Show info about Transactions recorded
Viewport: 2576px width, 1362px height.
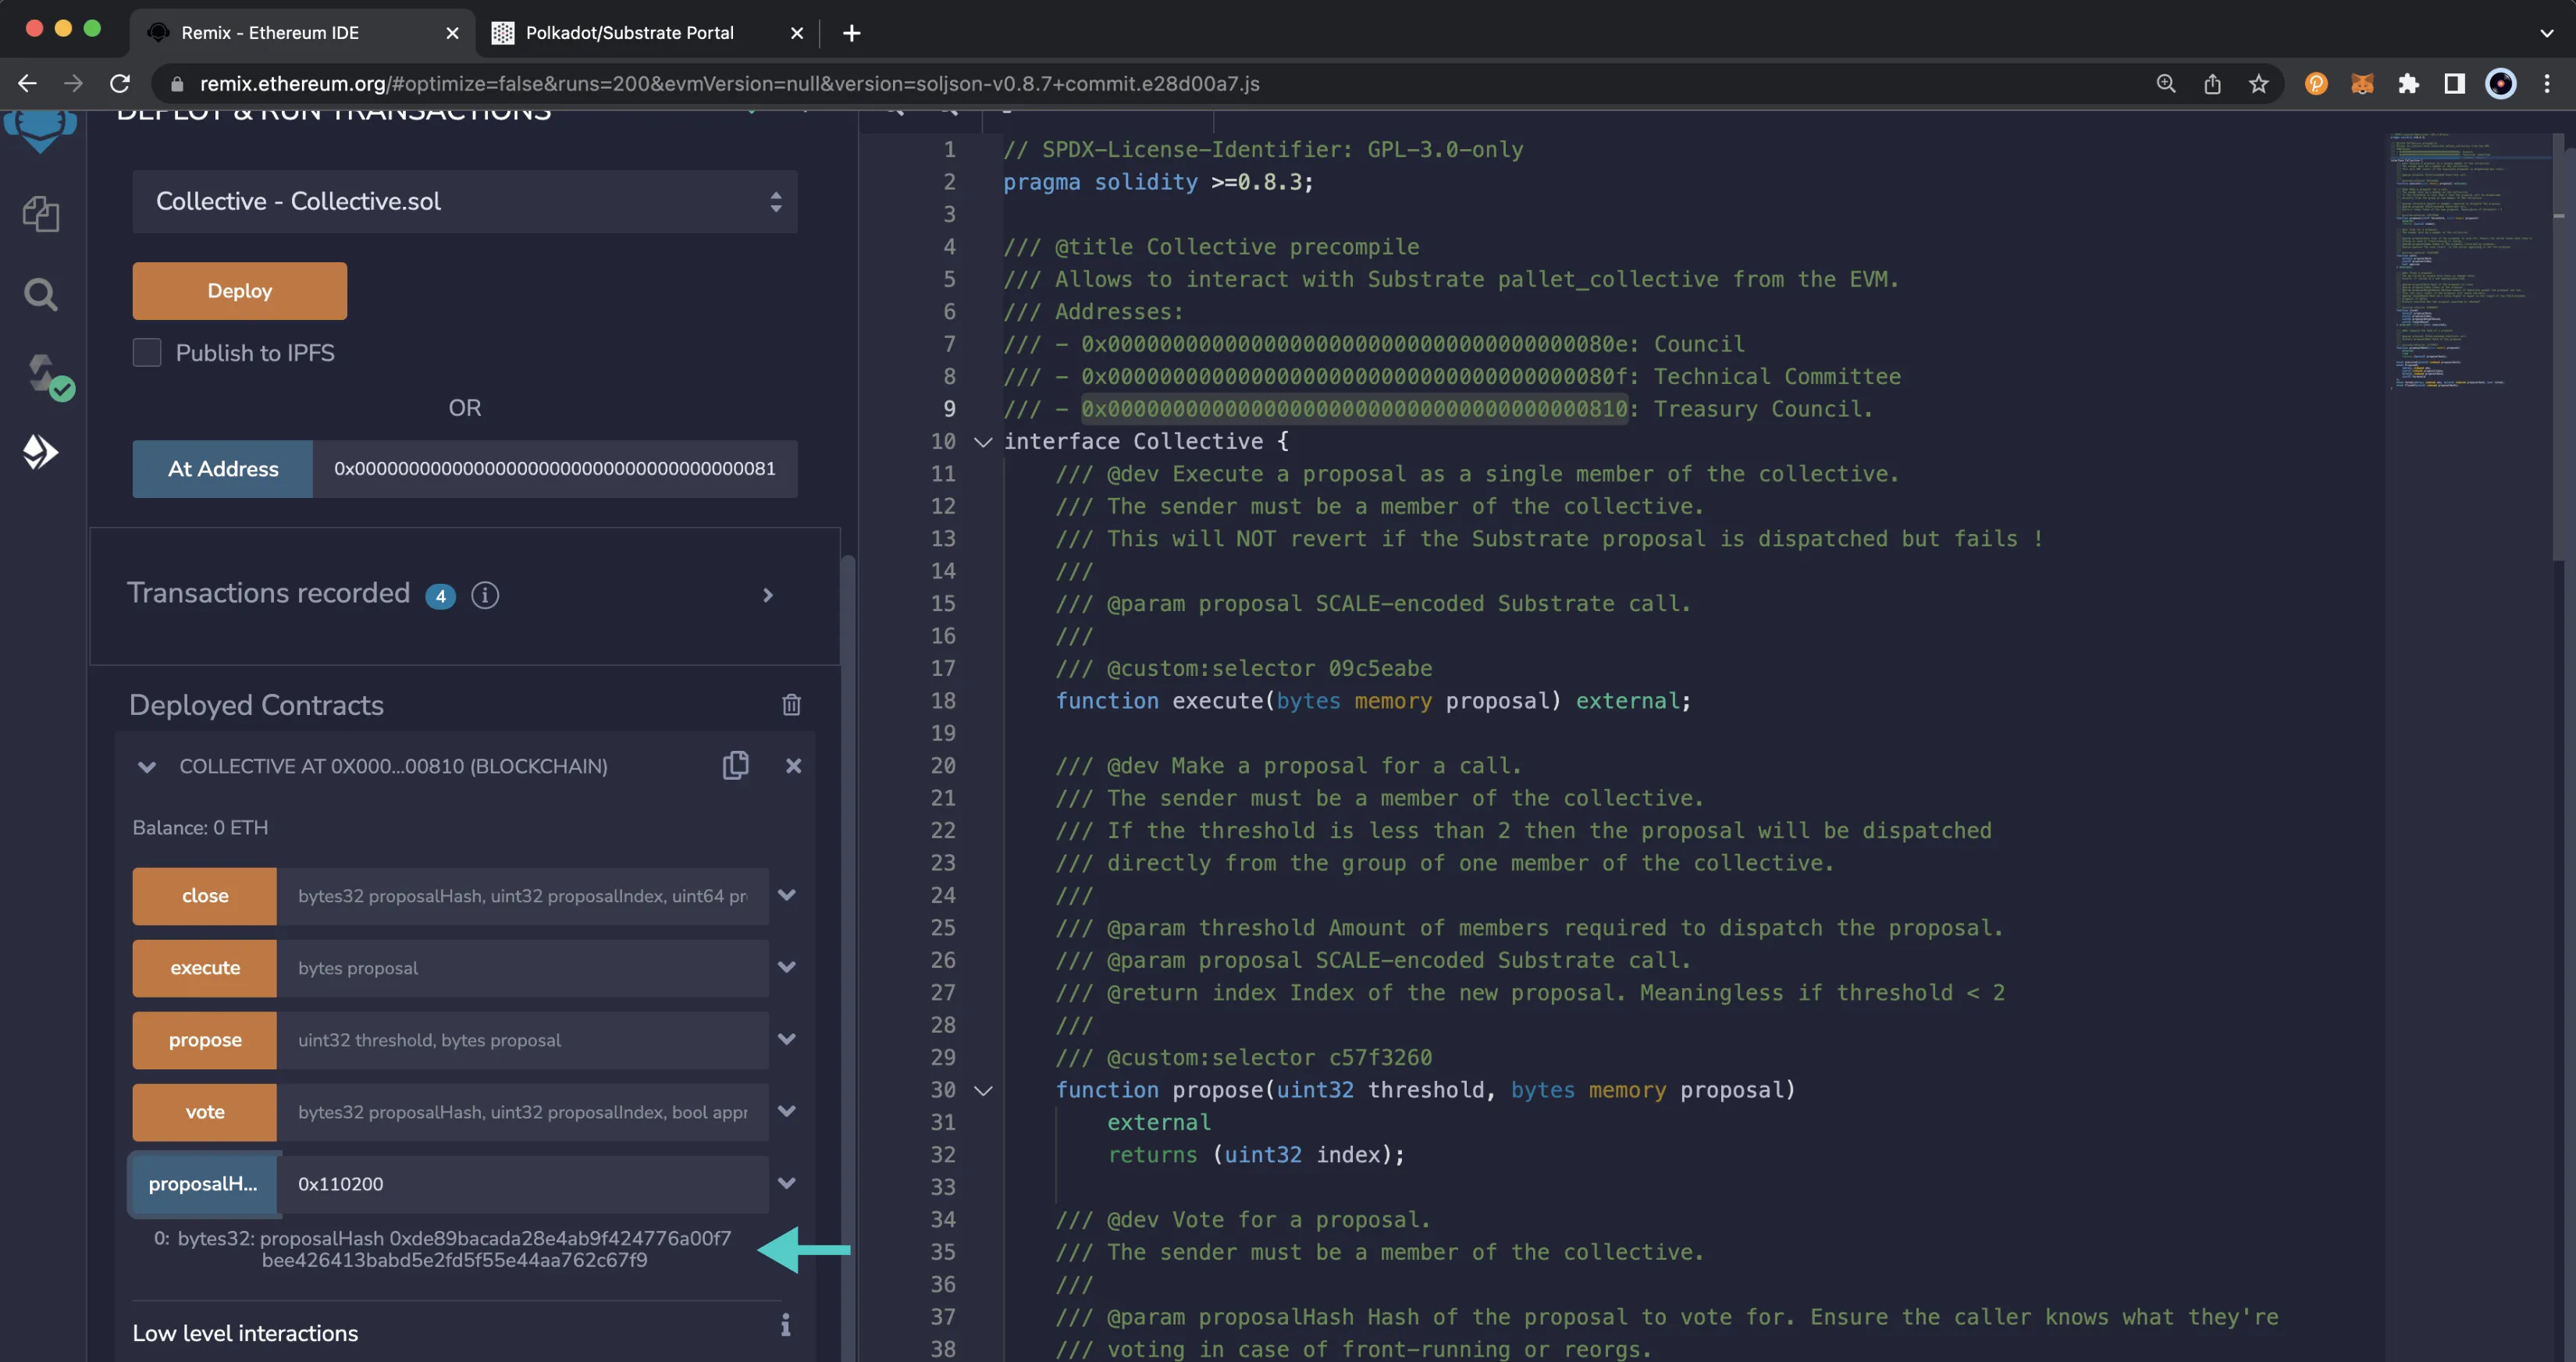(485, 595)
